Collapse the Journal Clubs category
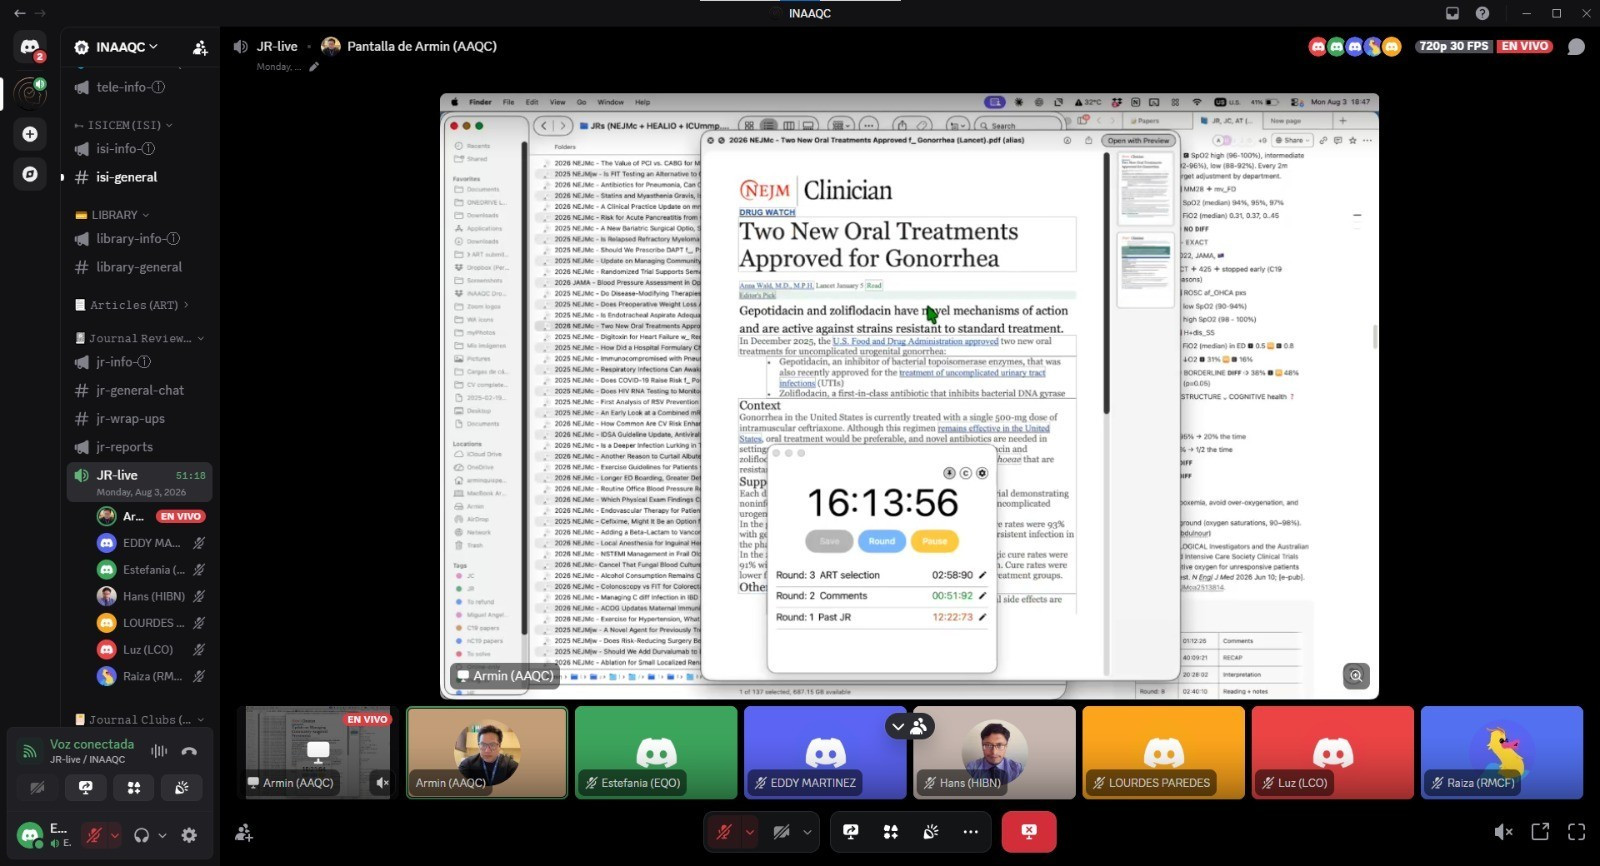Image resolution: width=1600 pixels, height=866 pixels. click(x=140, y=719)
